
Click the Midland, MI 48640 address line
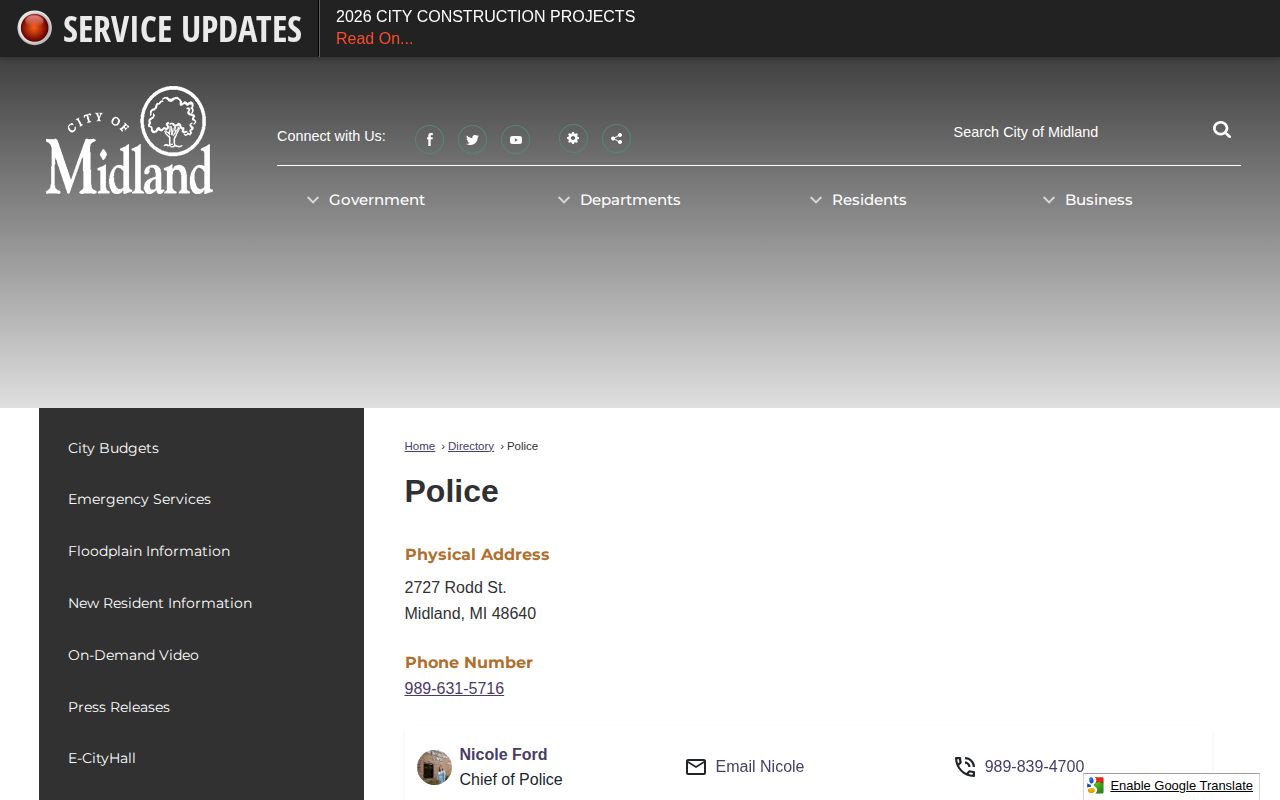[x=470, y=613]
